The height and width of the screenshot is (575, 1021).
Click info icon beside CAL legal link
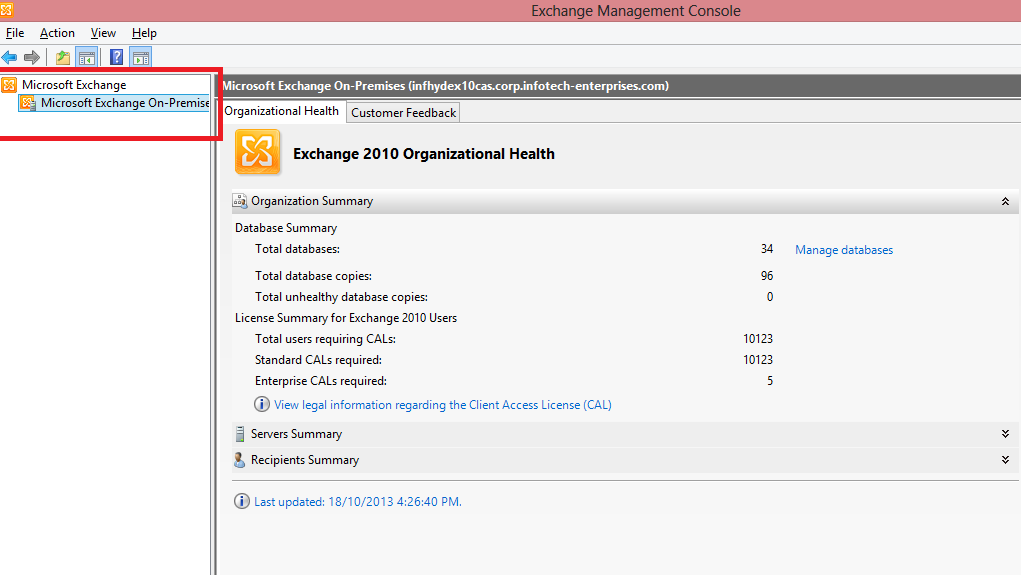point(262,404)
